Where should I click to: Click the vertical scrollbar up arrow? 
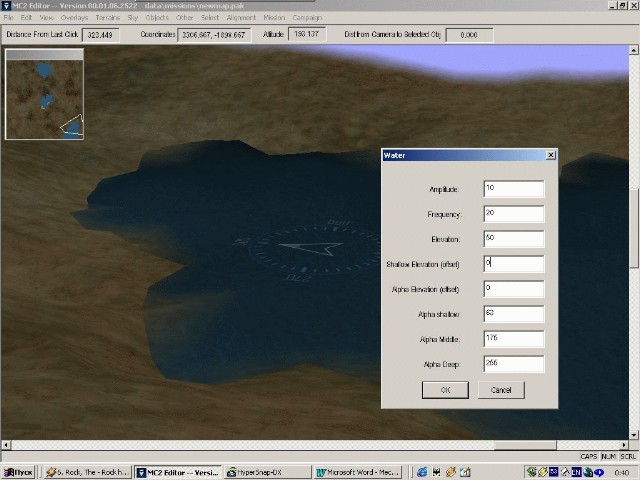point(633,50)
